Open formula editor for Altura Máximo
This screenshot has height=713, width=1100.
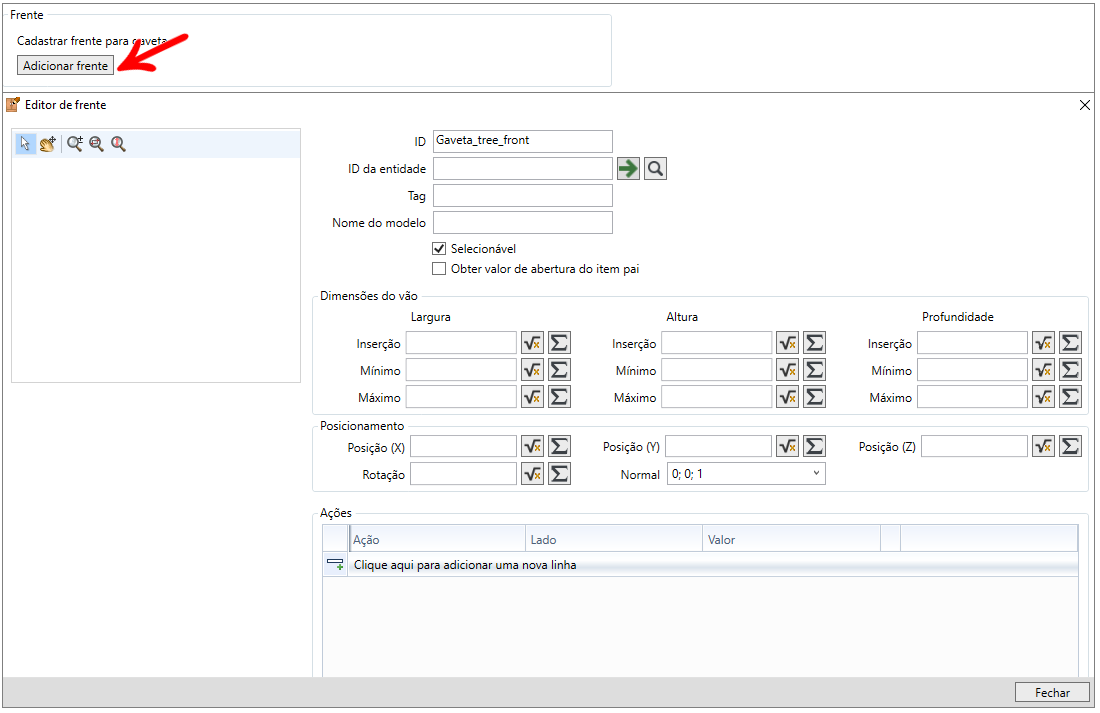pyautogui.click(x=788, y=397)
